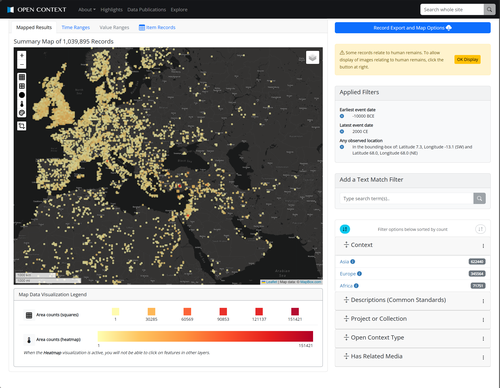Click the Europe record count badge
This screenshot has height=388, width=500.
point(477,274)
